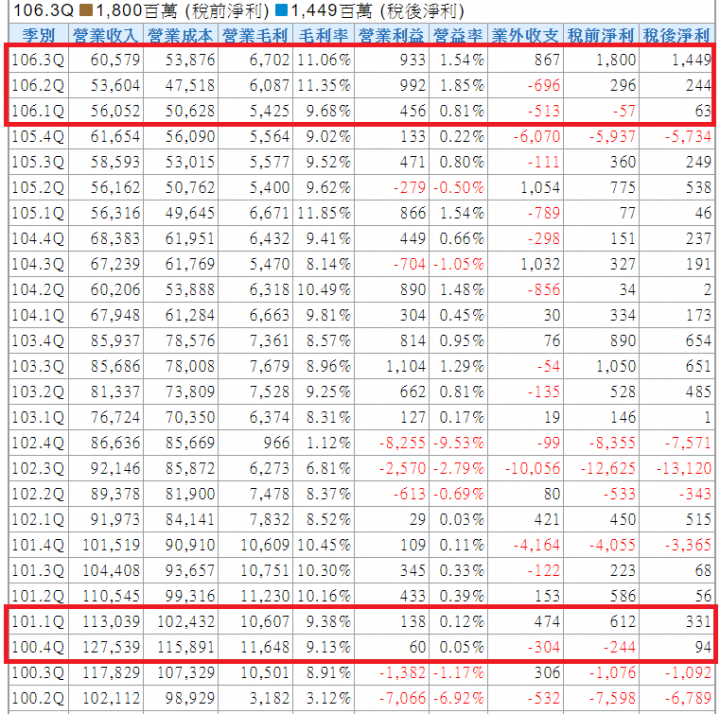
Task: Click operating margin -1.05% in 104.3Q row
Action: coord(459,264)
